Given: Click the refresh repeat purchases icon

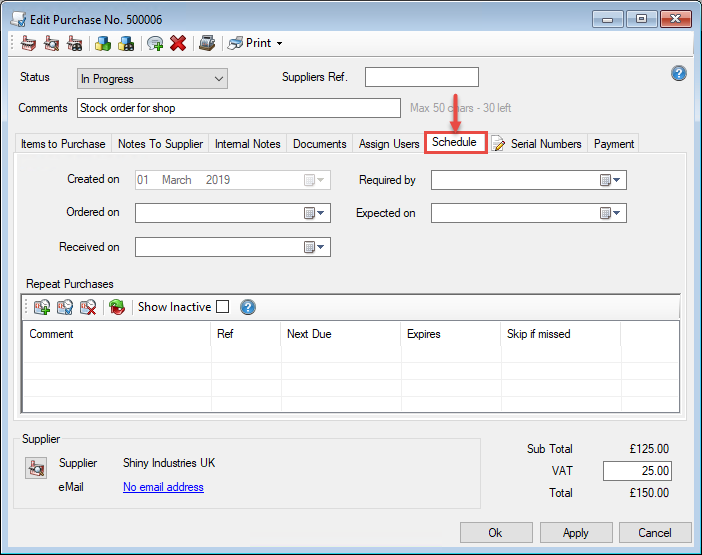Looking at the screenshot, I should pyautogui.click(x=117, y=307).
